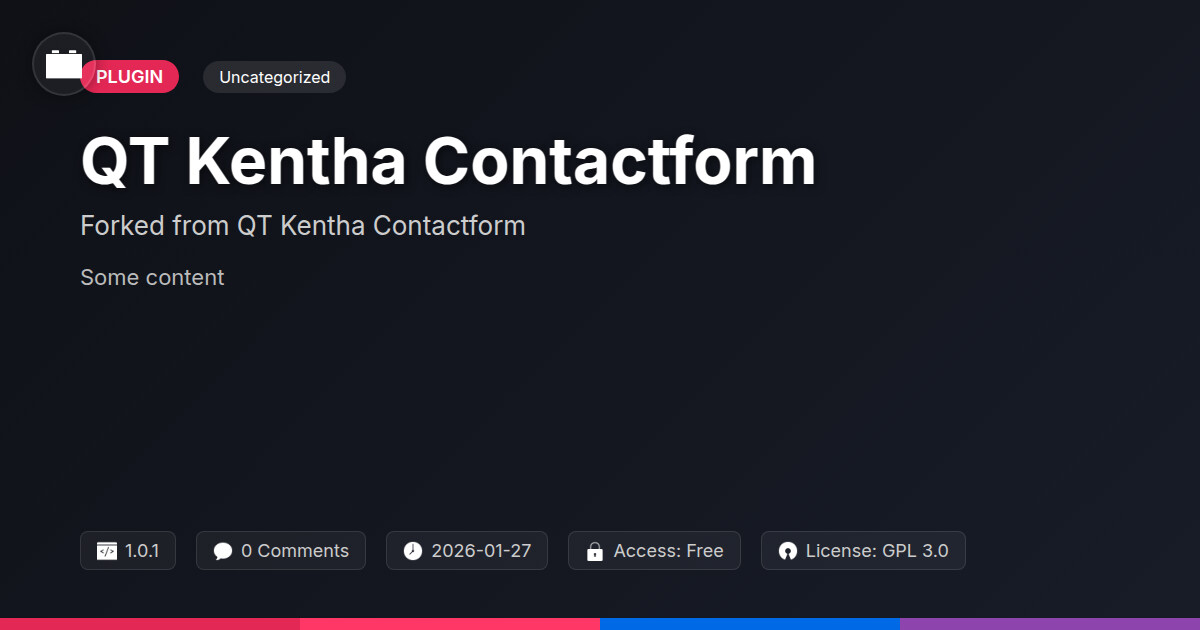Click the open source license icon
The height and width of the screenshot is (630, 1200).
click(x=788, y=551)
